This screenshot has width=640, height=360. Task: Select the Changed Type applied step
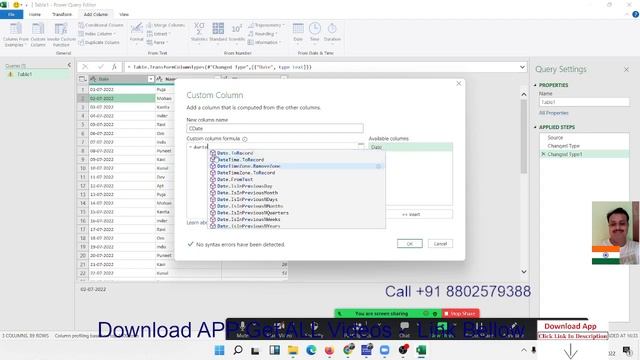(564, 146)
